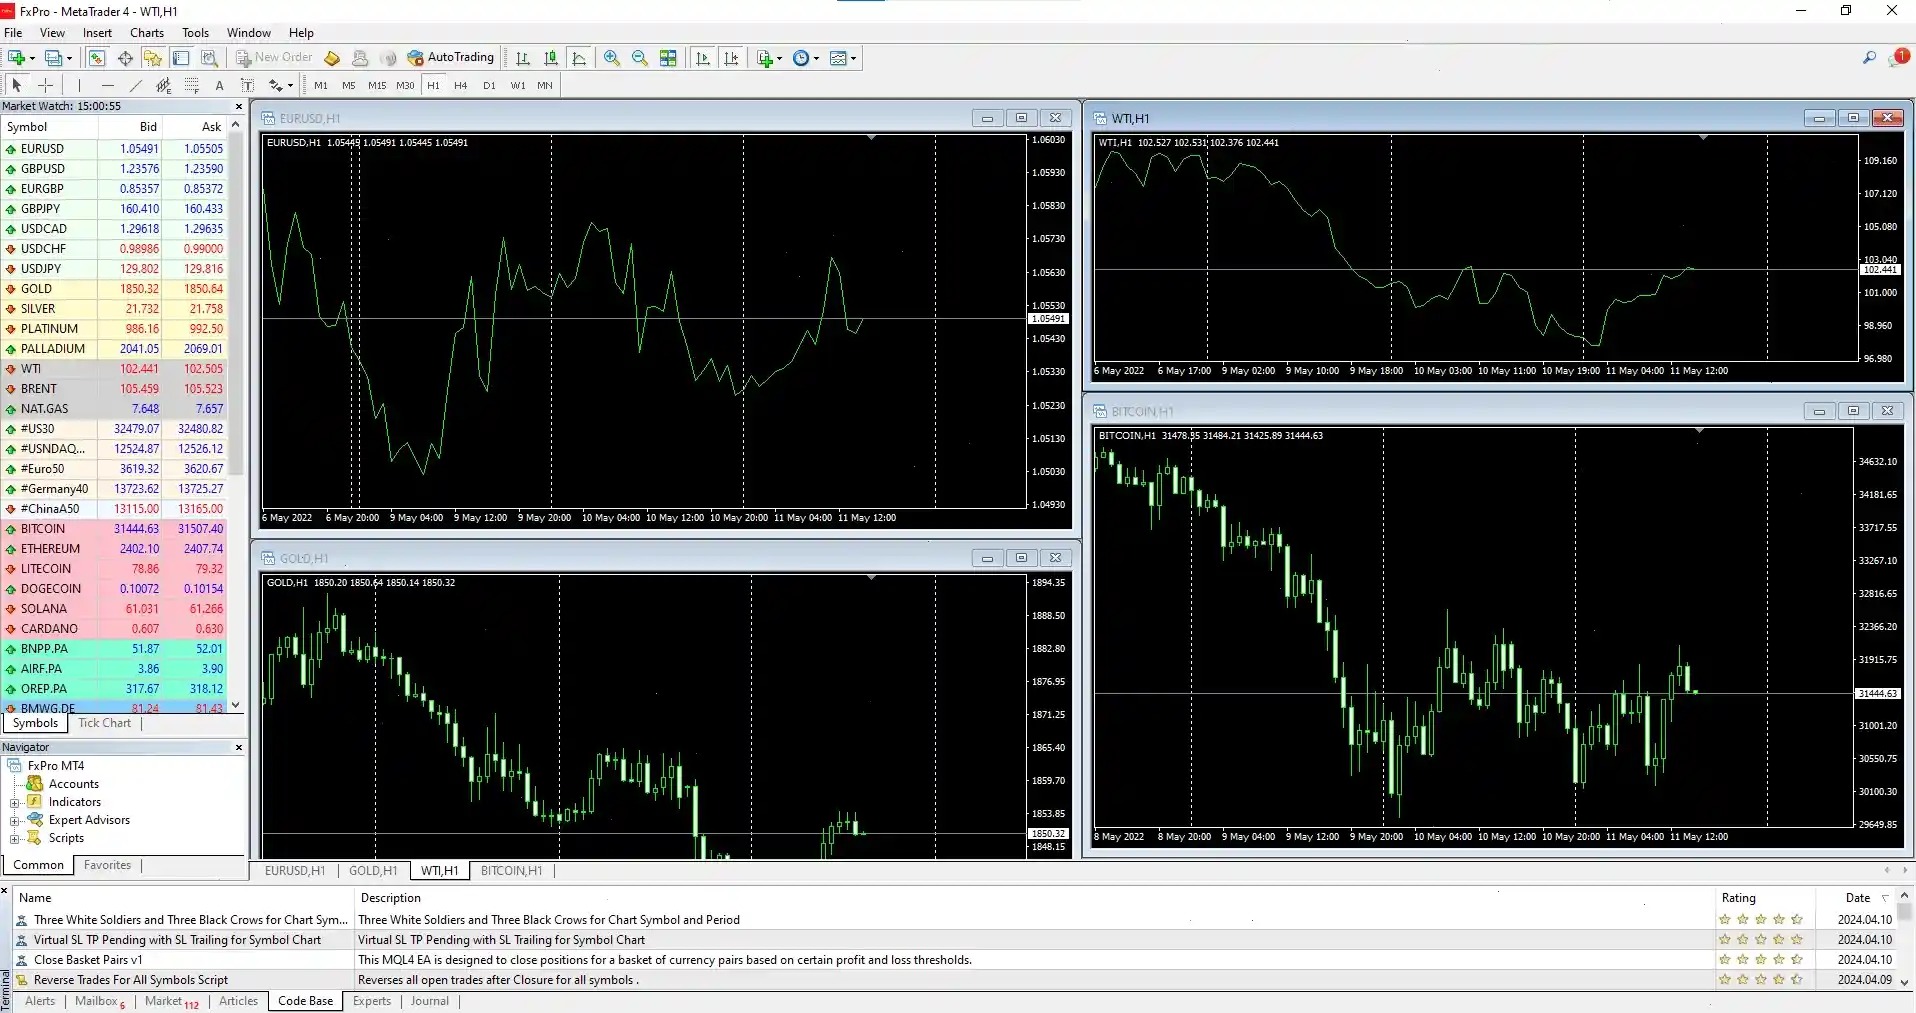Zoom out of the active chart
This screenshot has width=1916, height=1013.
point(640,57)
